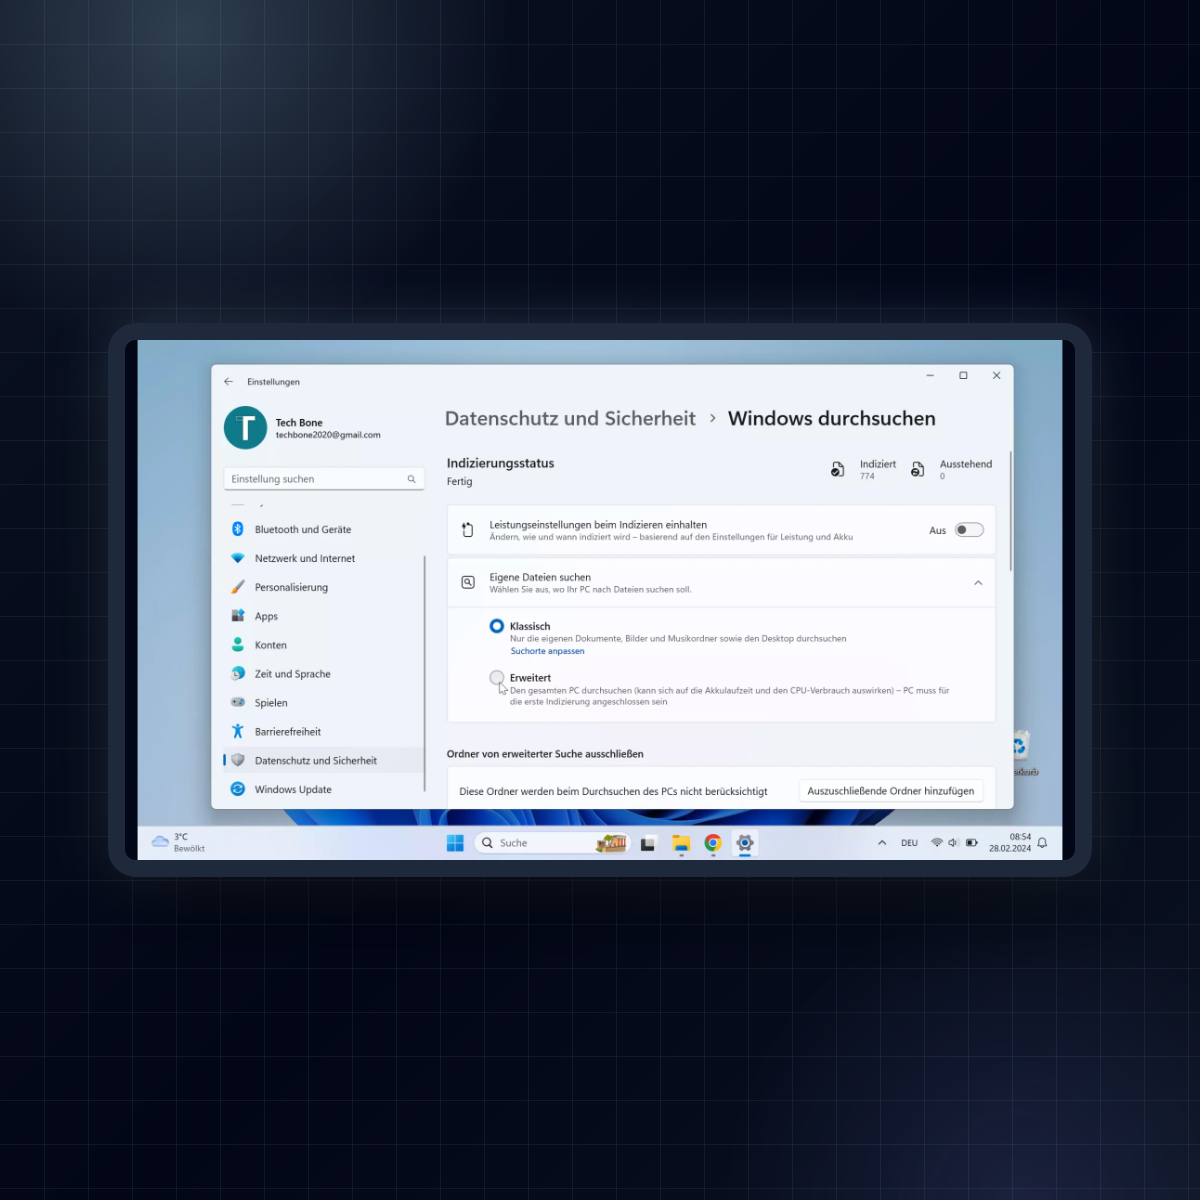Screen dimensions: 1200x1200
Task: Click the back arrow in Einstellungen window
Action: click(x=229, y=381)
